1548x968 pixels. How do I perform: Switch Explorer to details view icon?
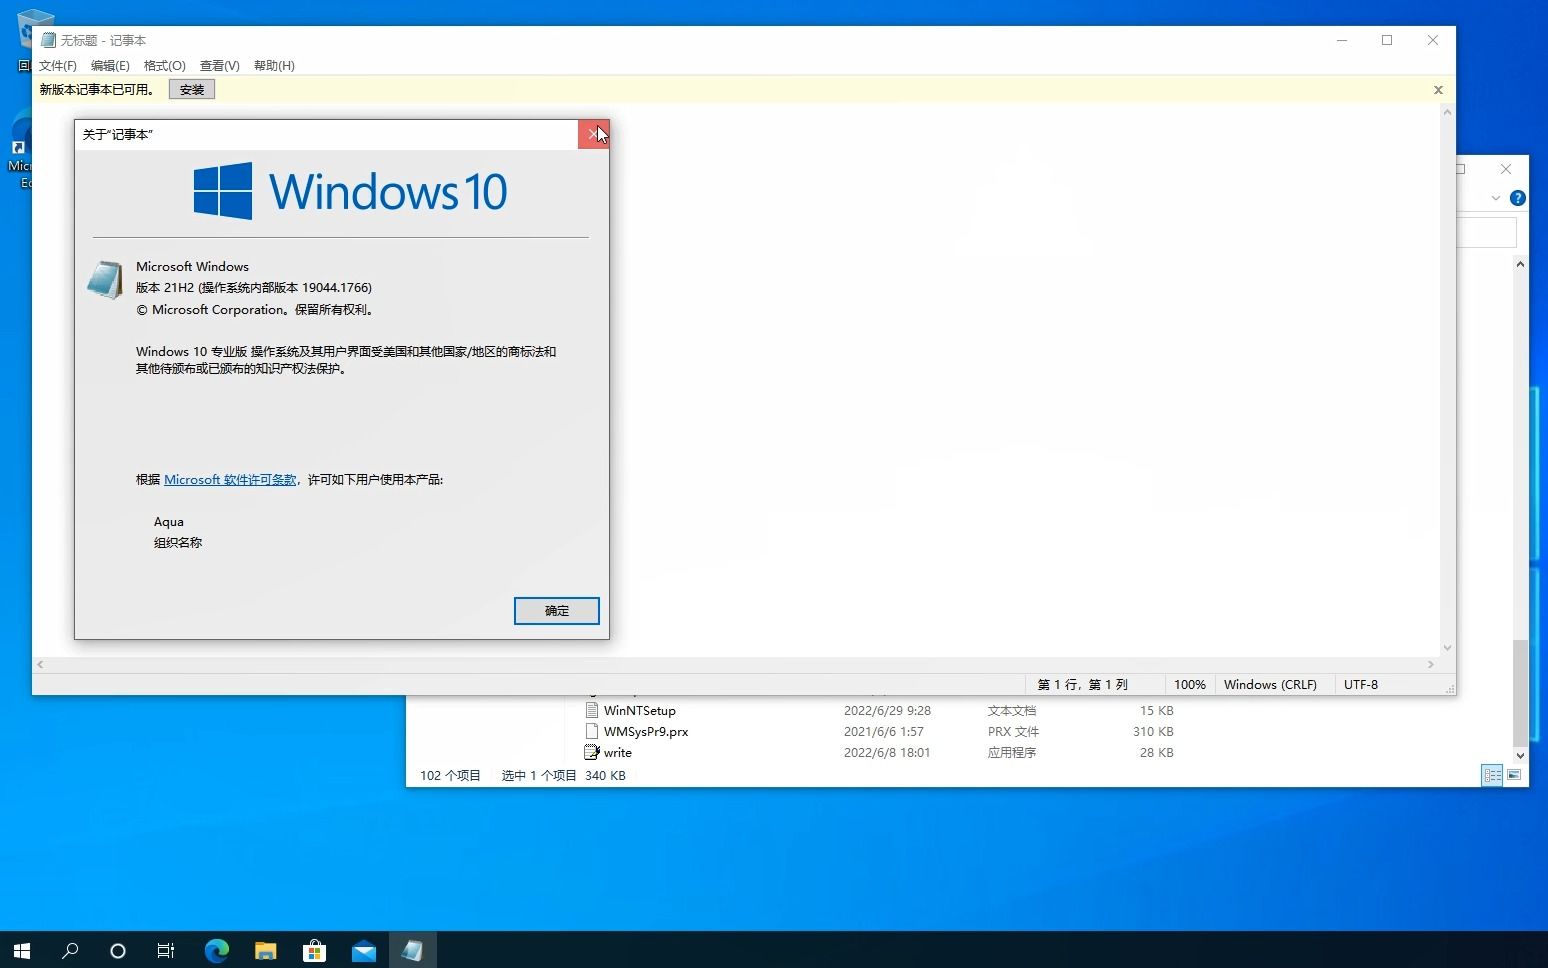point(1492,775)
